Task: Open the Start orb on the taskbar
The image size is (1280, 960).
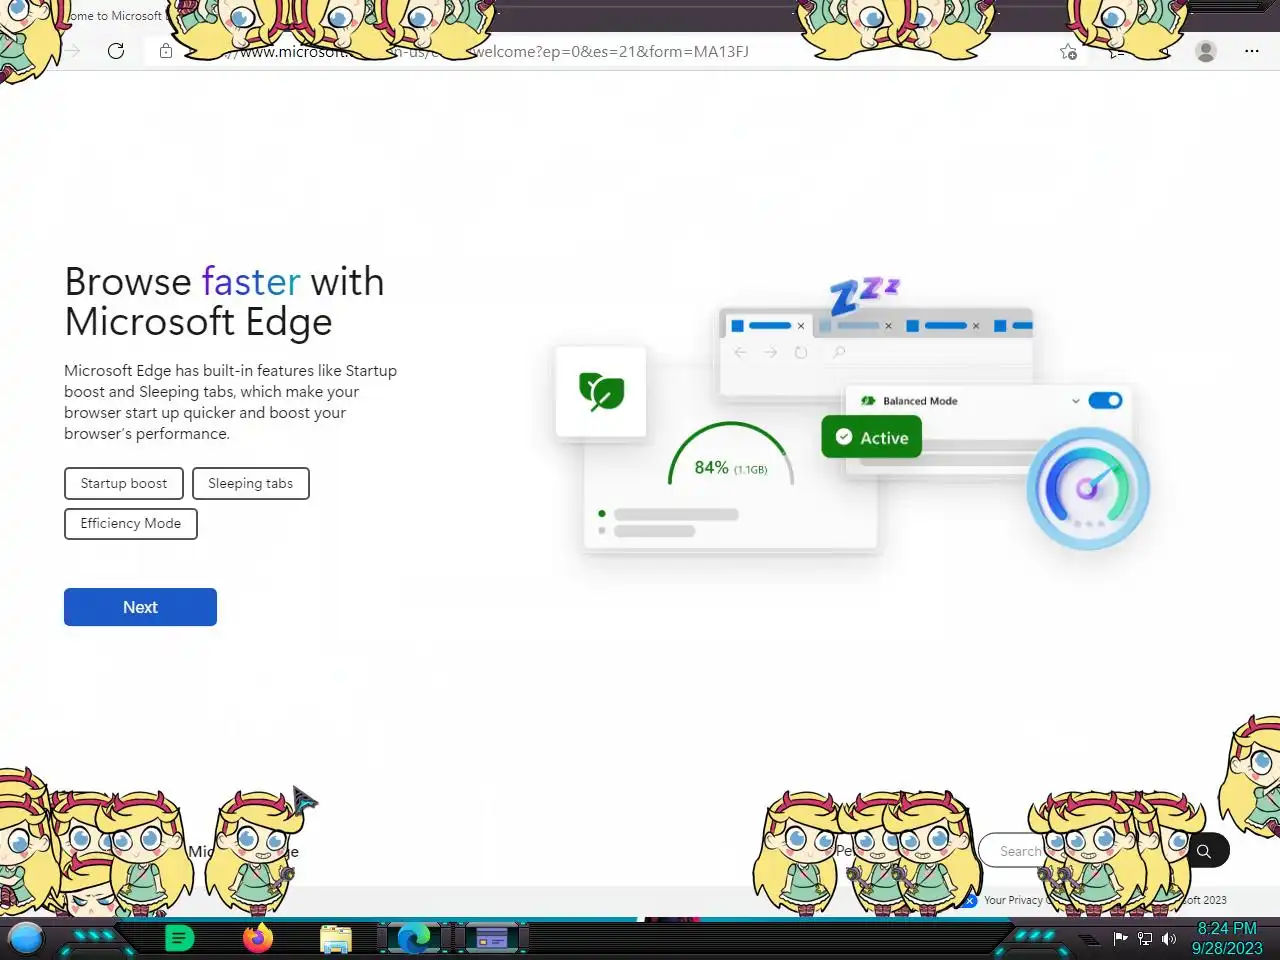Action: 26,938
